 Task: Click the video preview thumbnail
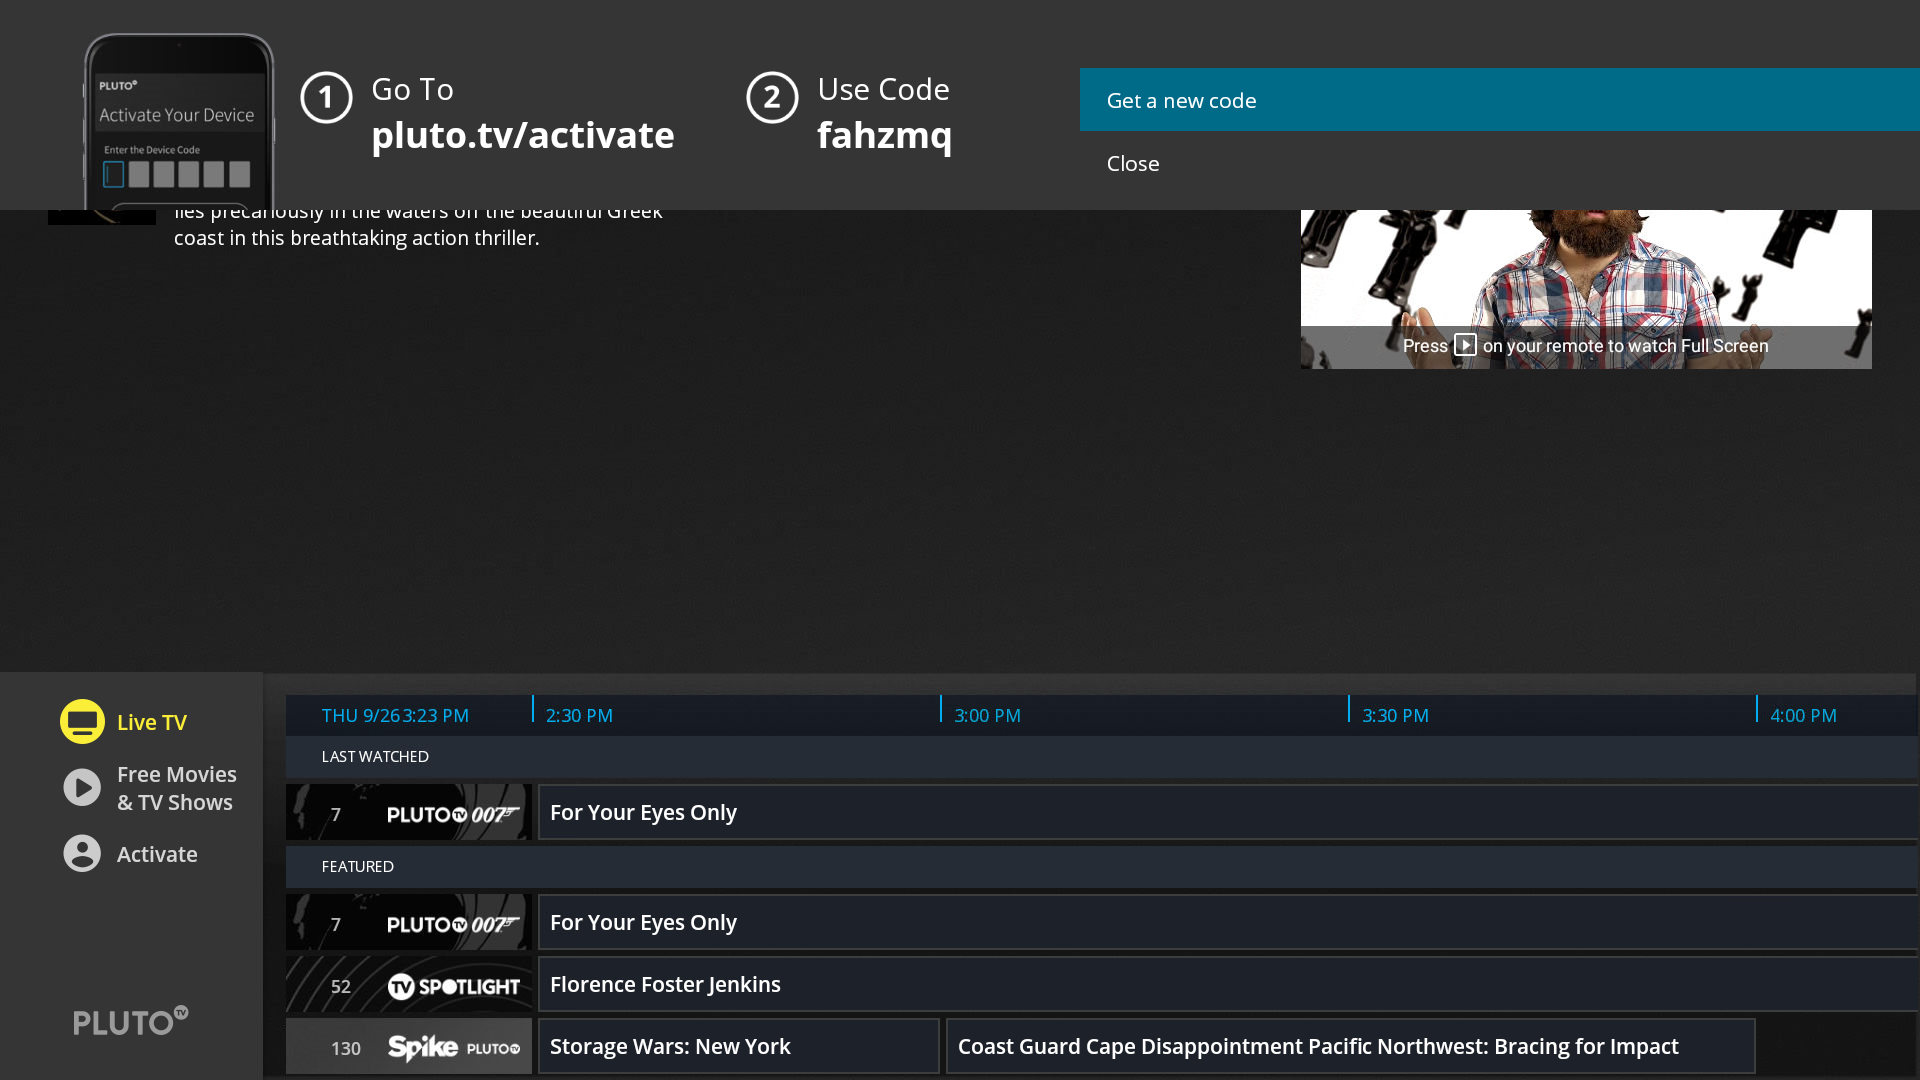click(x=1586, y=289)
